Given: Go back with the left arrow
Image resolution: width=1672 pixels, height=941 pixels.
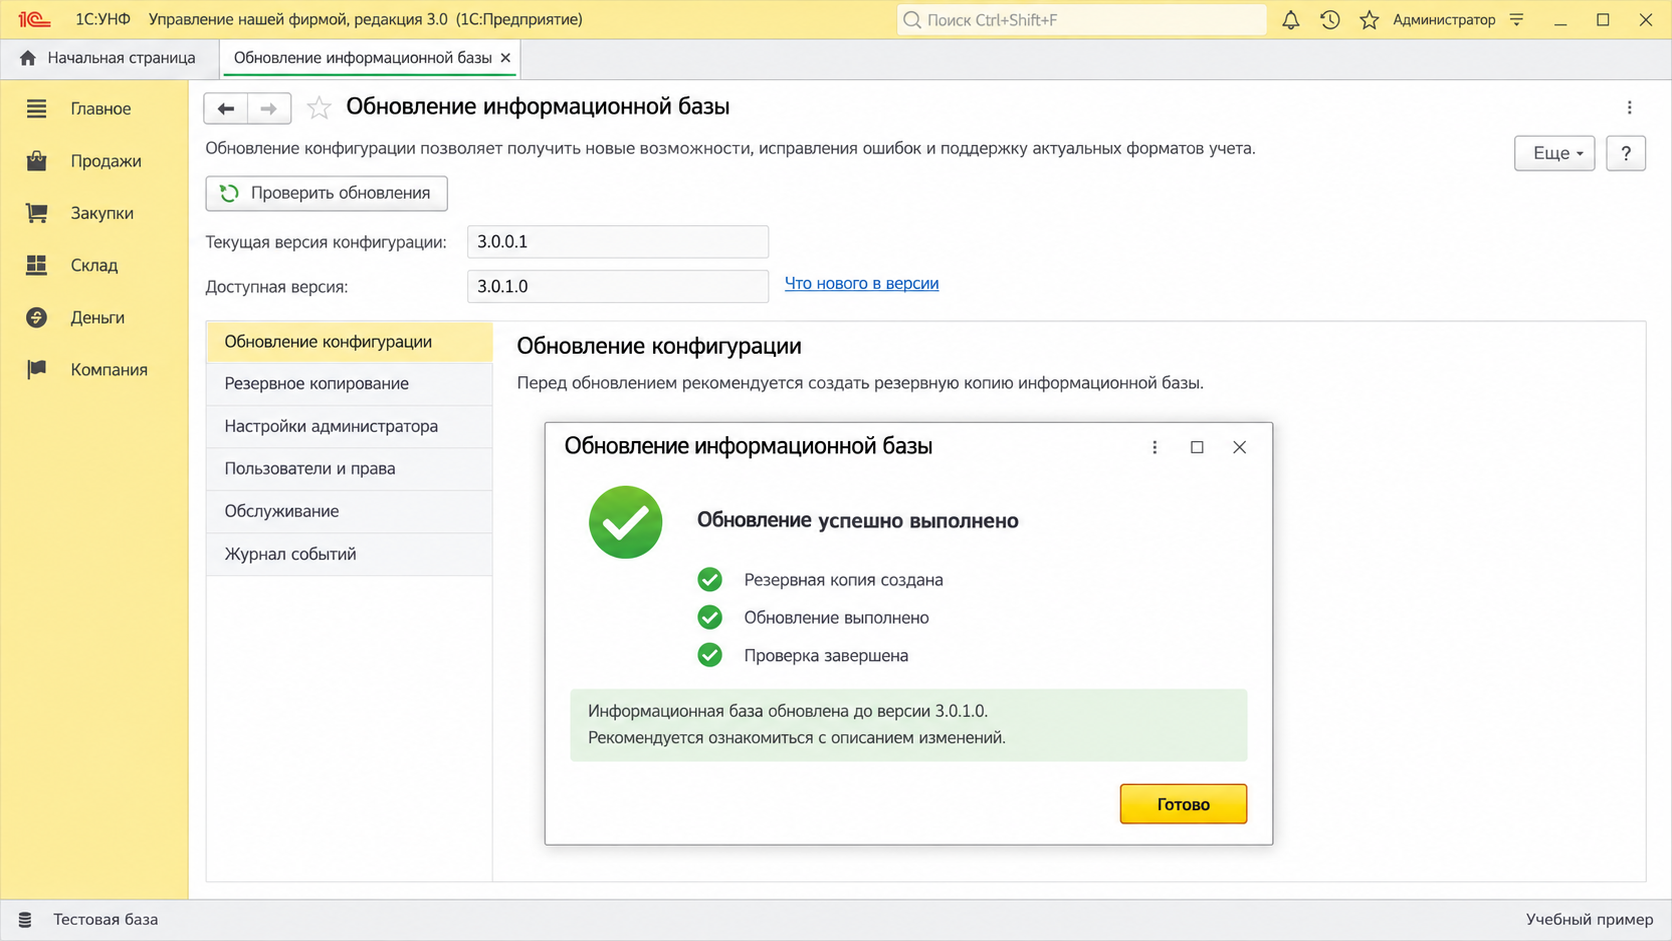Looking at the screenshot, I should (226, 108).
